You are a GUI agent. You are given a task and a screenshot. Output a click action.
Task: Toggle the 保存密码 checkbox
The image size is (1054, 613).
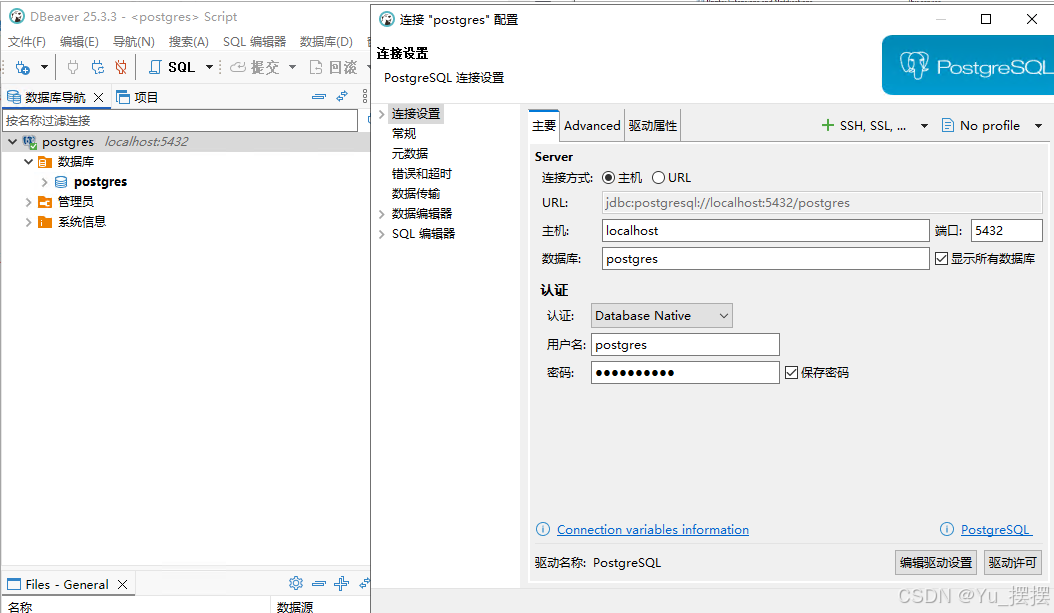click(x=792, y=373)
